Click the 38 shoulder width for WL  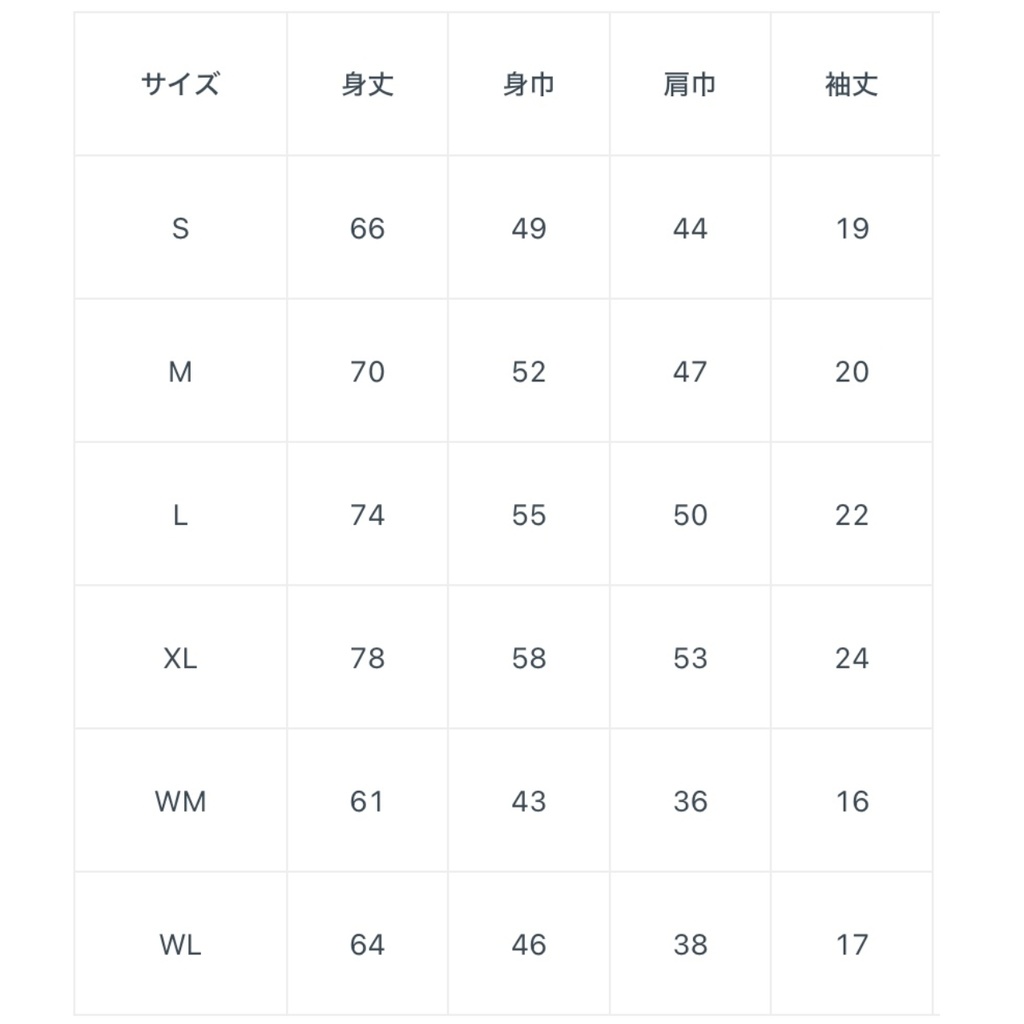tap(690, 944)
